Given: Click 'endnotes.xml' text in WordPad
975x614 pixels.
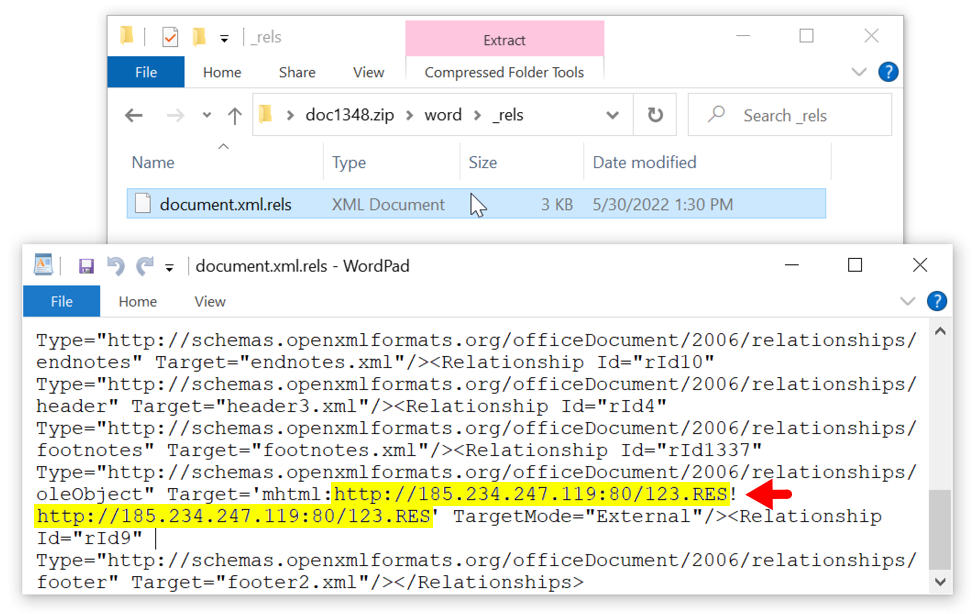Looking at the screenshot, I should point(316,362).
